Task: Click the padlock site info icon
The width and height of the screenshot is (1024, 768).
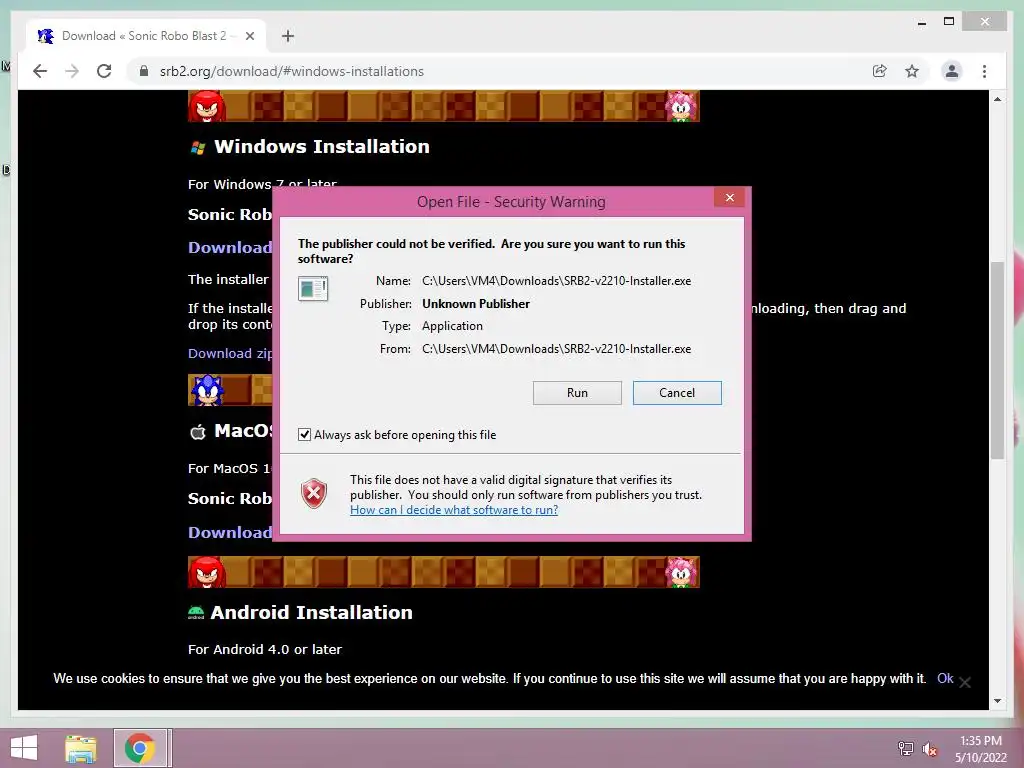Action: click(144, 71)
